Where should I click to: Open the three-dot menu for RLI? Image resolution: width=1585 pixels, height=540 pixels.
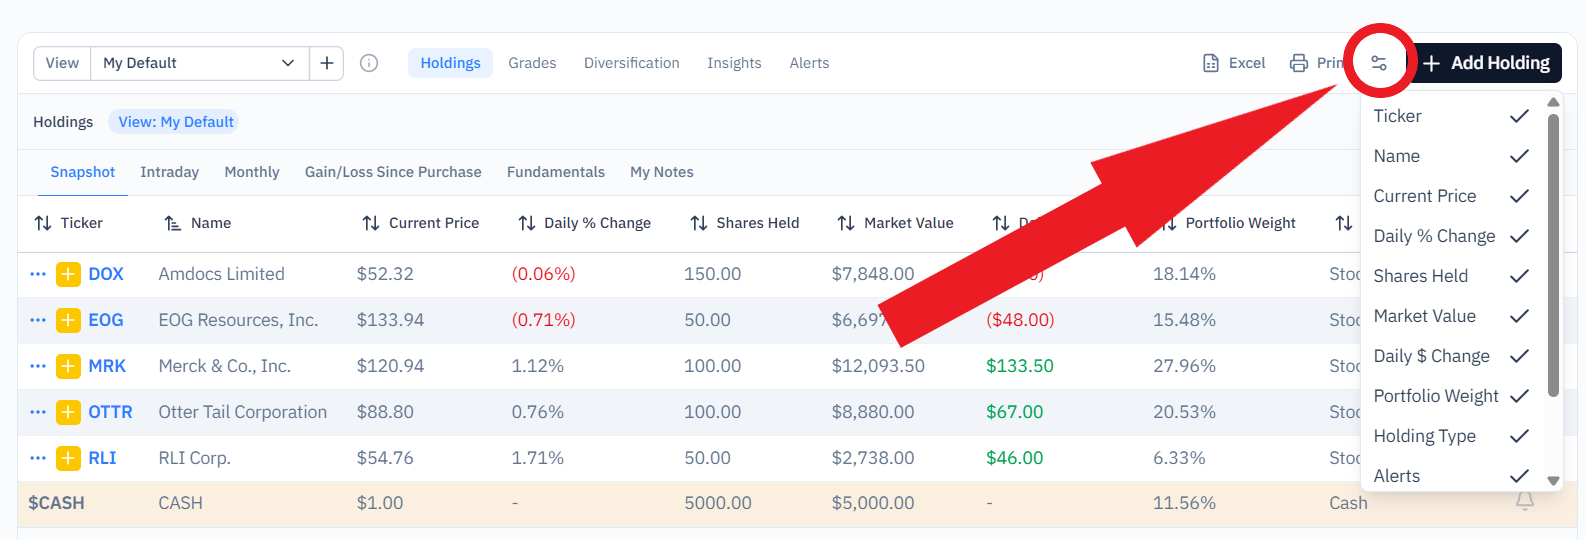pos(38,458)
